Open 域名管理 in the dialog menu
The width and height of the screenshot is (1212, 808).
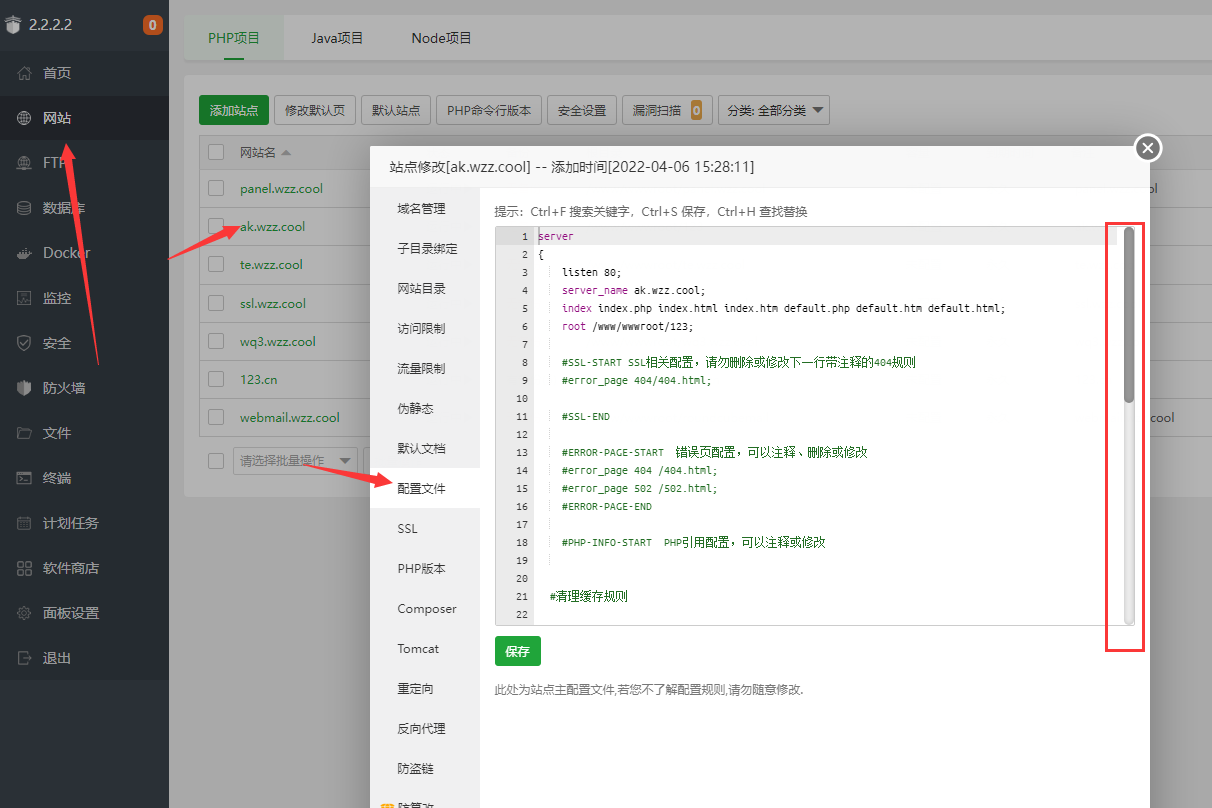coord(425,209)
